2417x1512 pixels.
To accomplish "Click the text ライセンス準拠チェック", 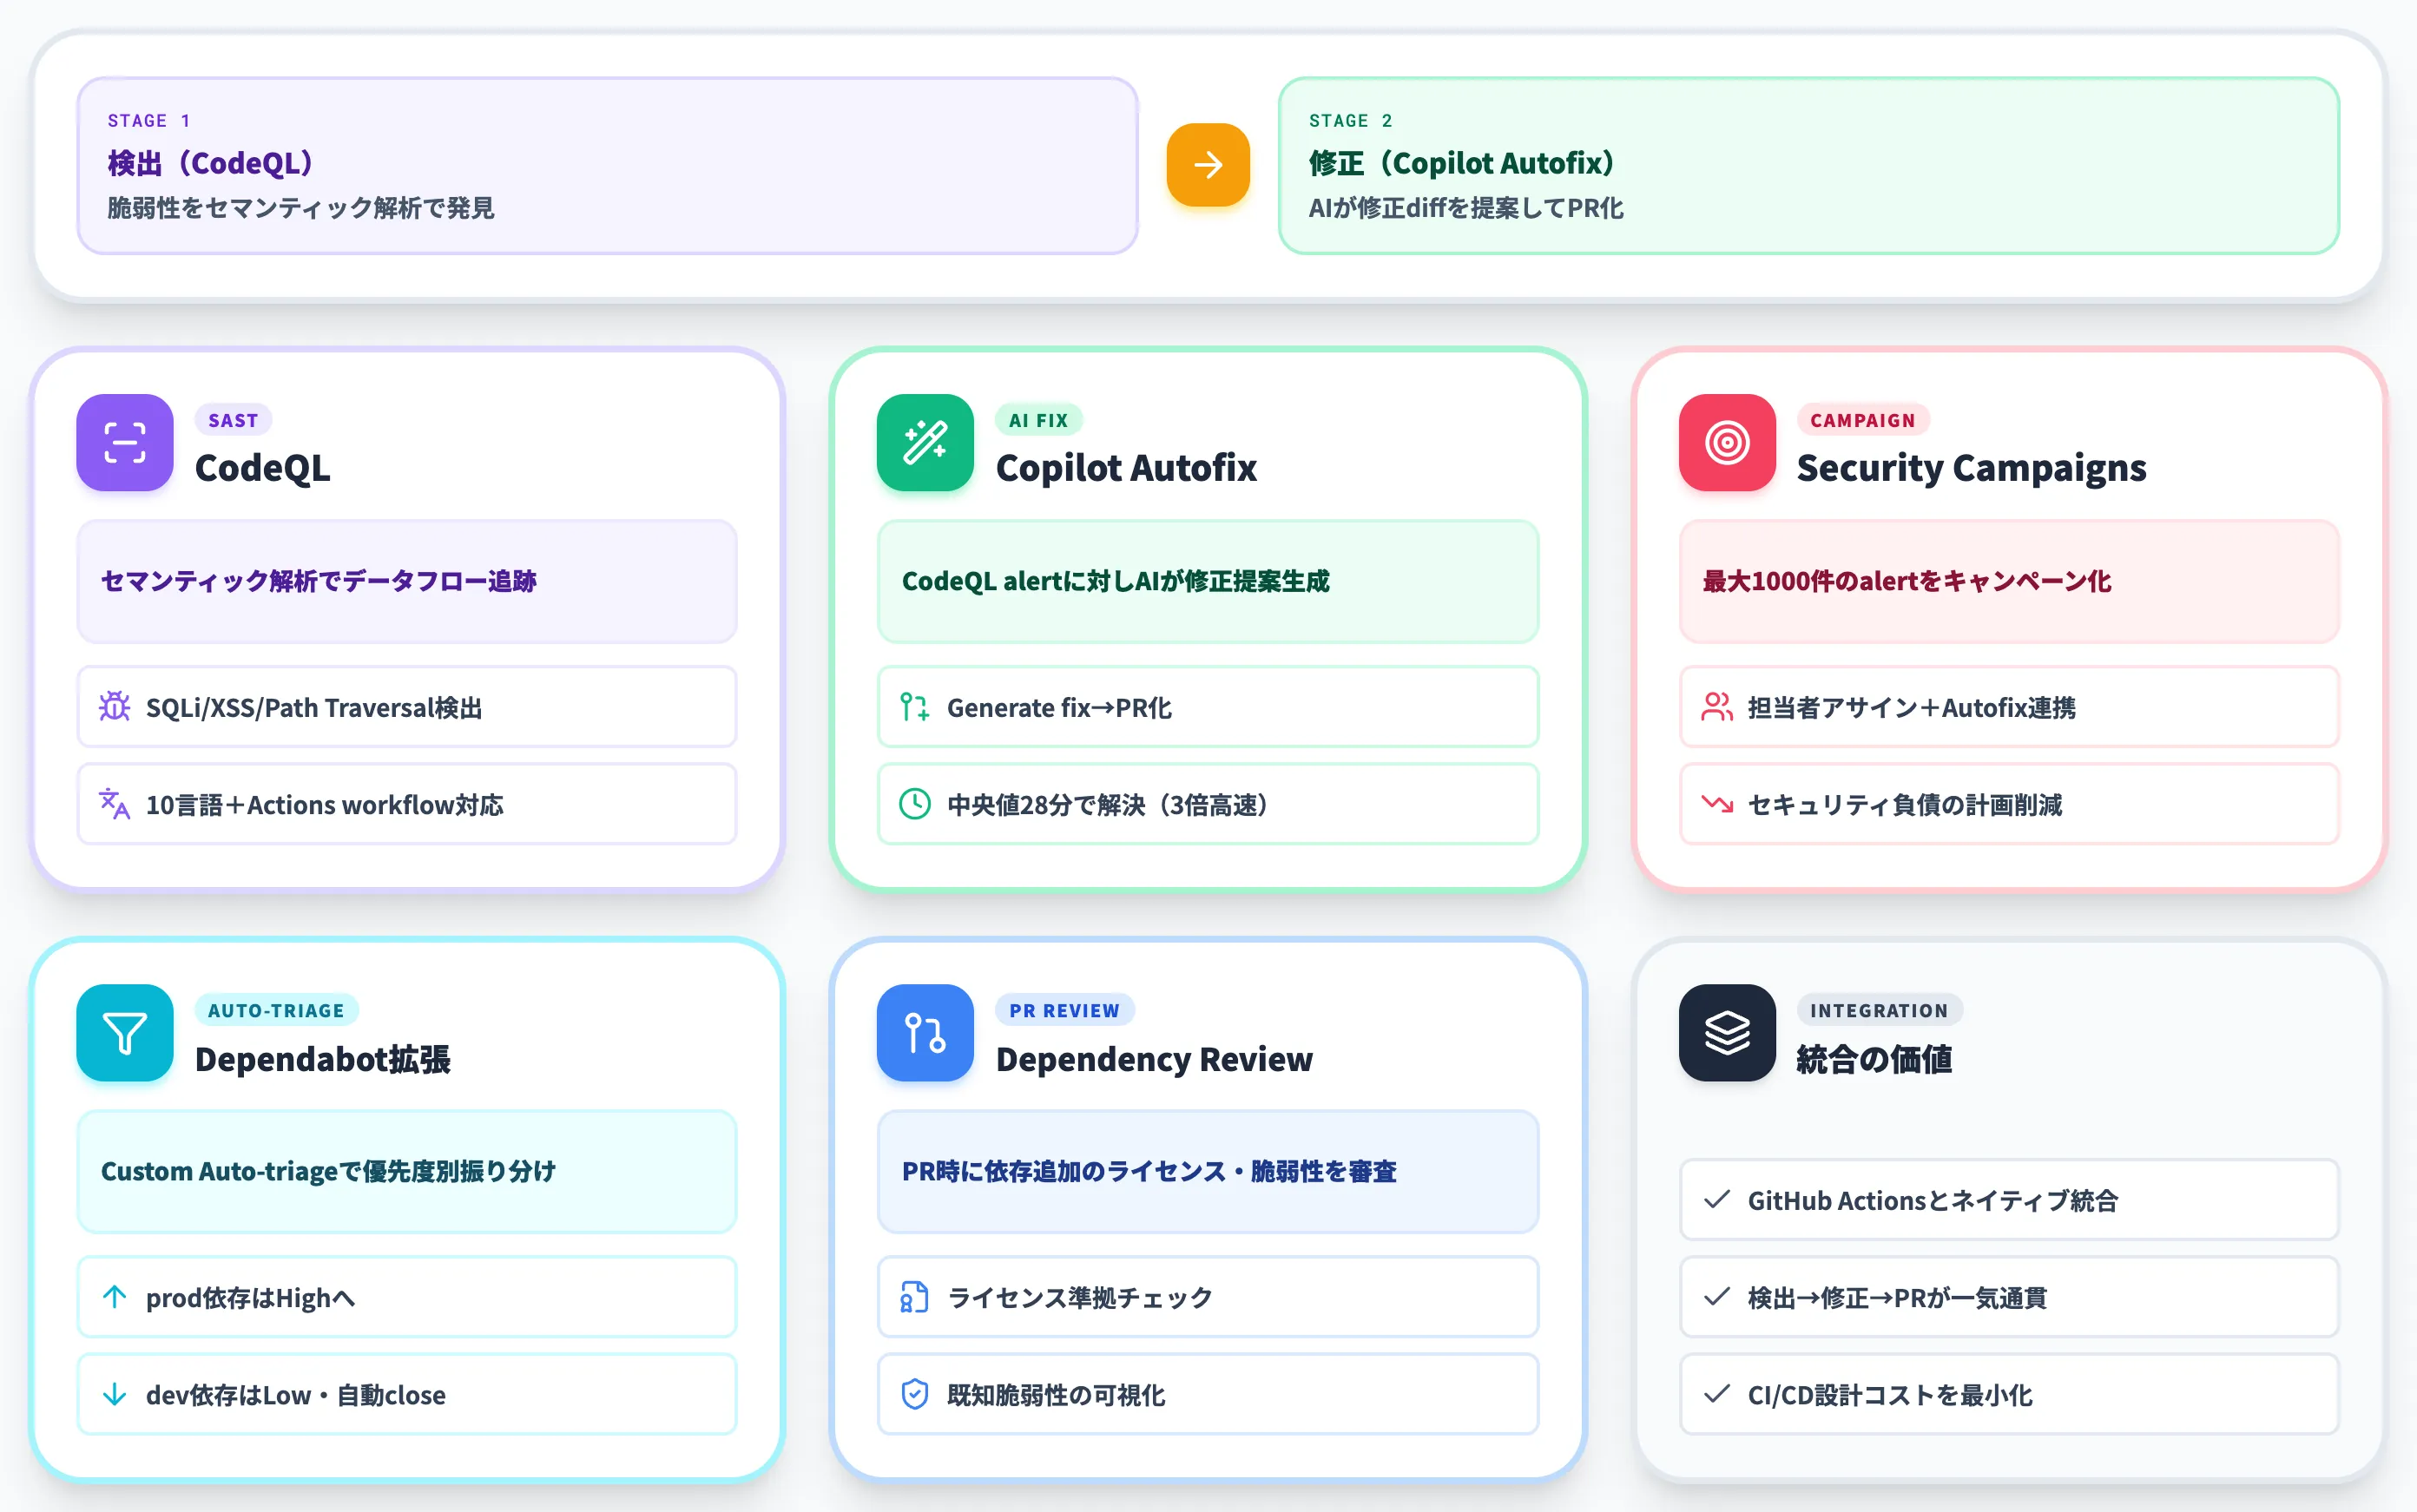I will pyautogui.click(x=1080, y=1297).
